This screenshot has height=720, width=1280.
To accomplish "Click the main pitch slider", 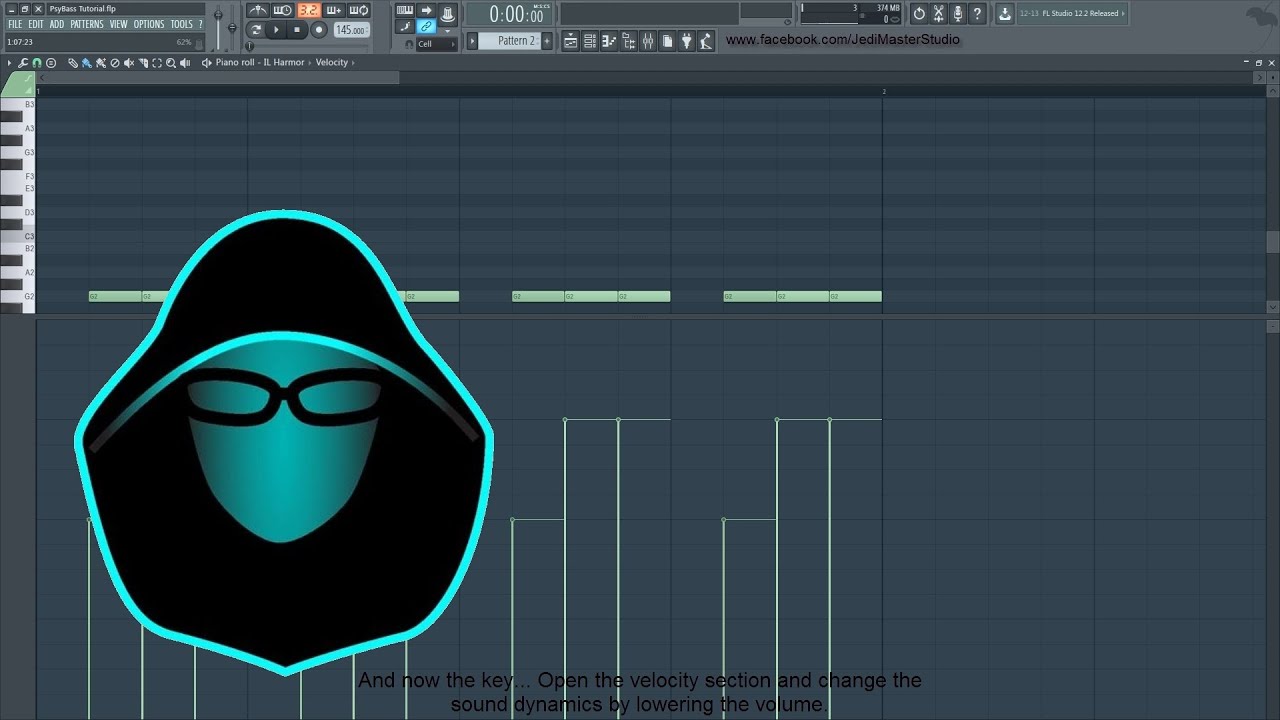I will tap(232, 27).
